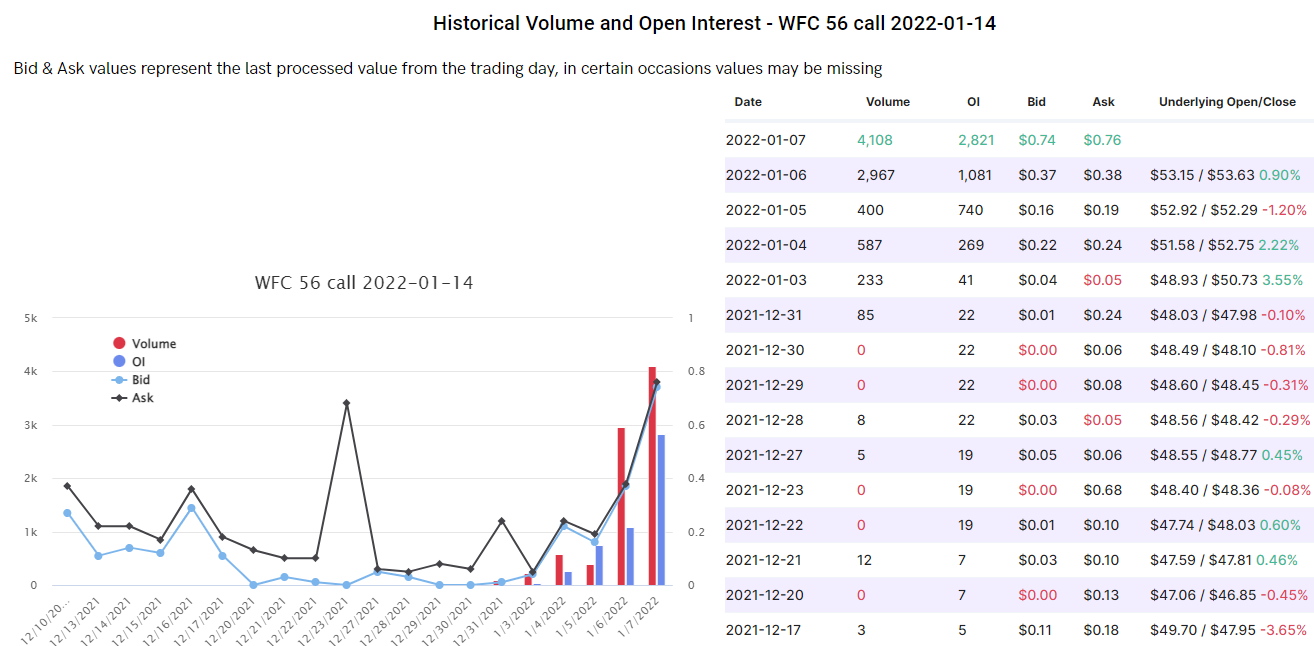Click the blue 1/7/2022 OI bar
The height and width of the screenshot is (646, 1314).
point(661,510)
